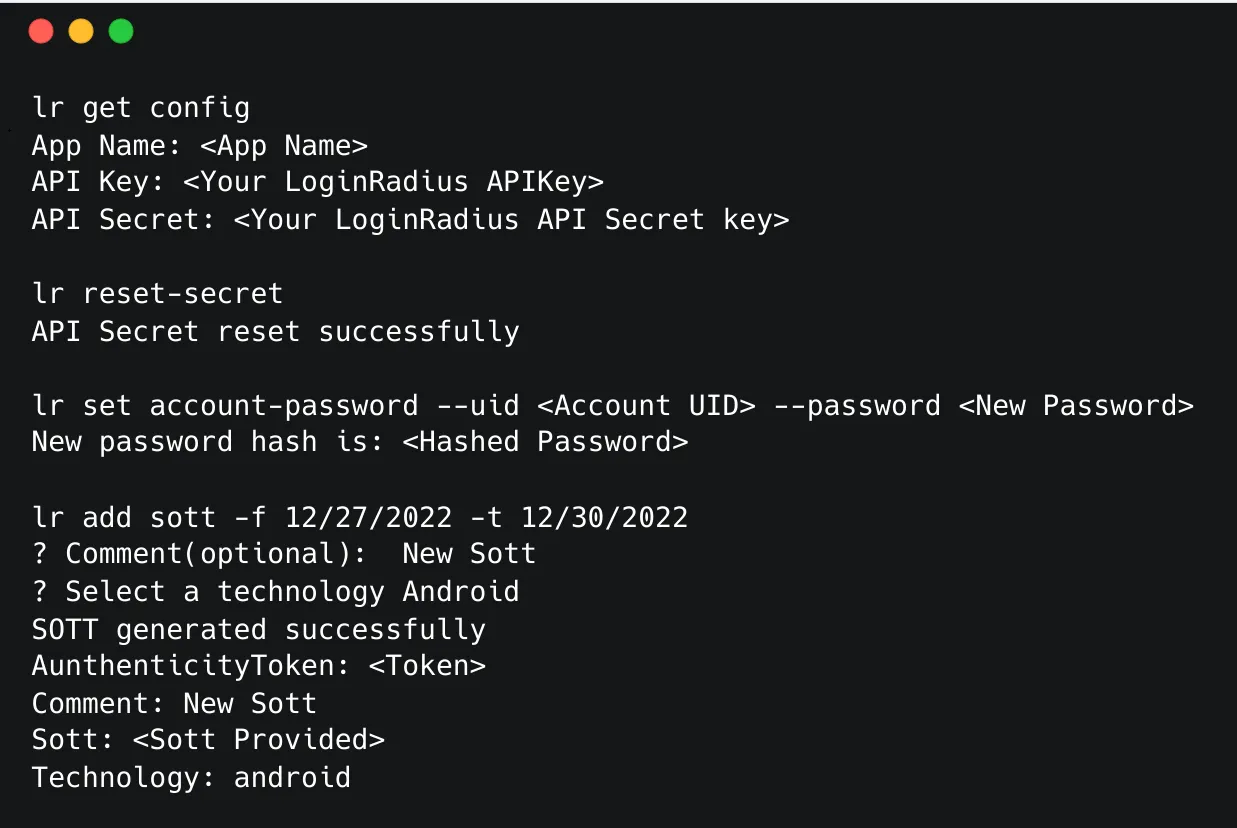Click the 'Technology: android' output line
Screen dimensions: 1237x828
[x=191, y=777]
